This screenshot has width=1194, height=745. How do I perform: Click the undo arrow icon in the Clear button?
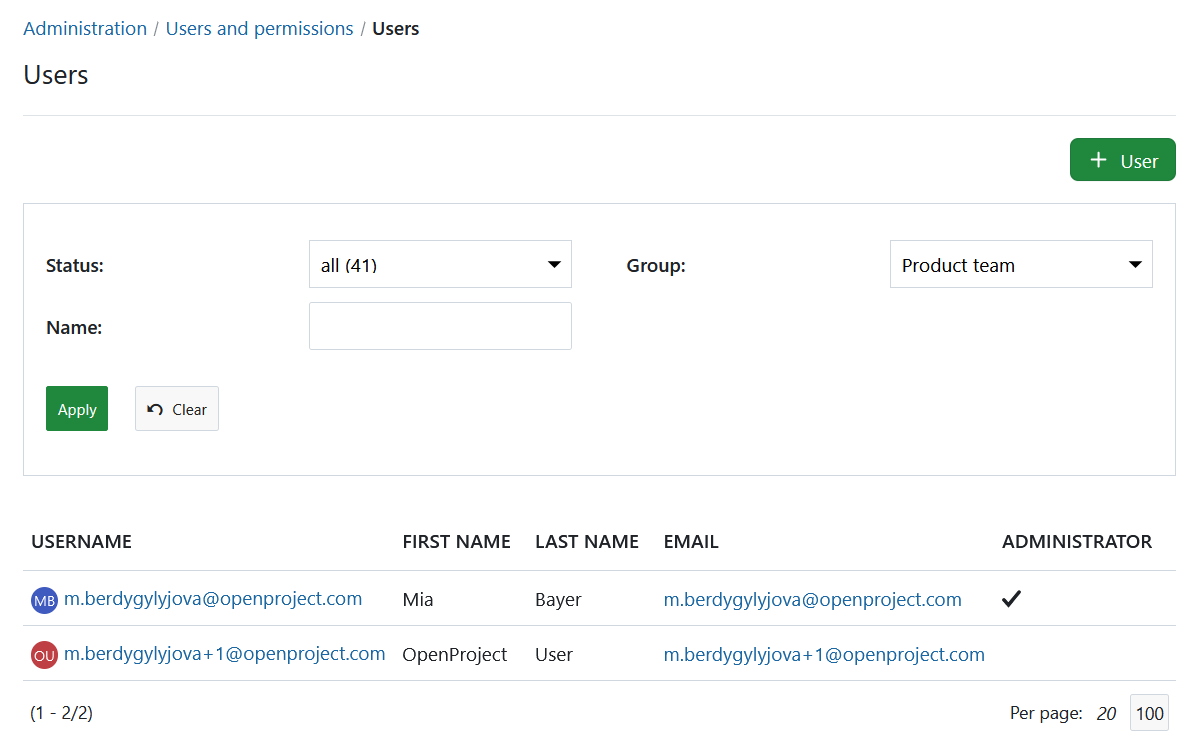click(156, 408)
